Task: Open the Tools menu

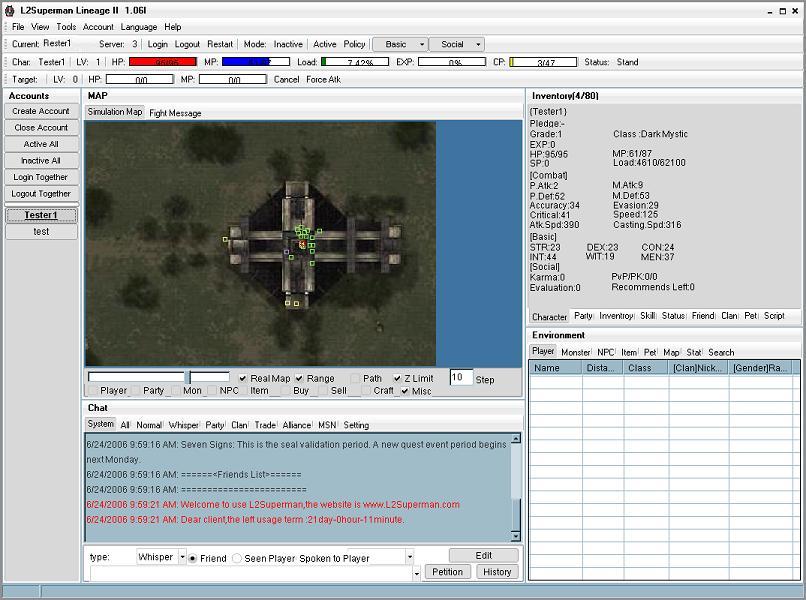Action: [66, 27]
